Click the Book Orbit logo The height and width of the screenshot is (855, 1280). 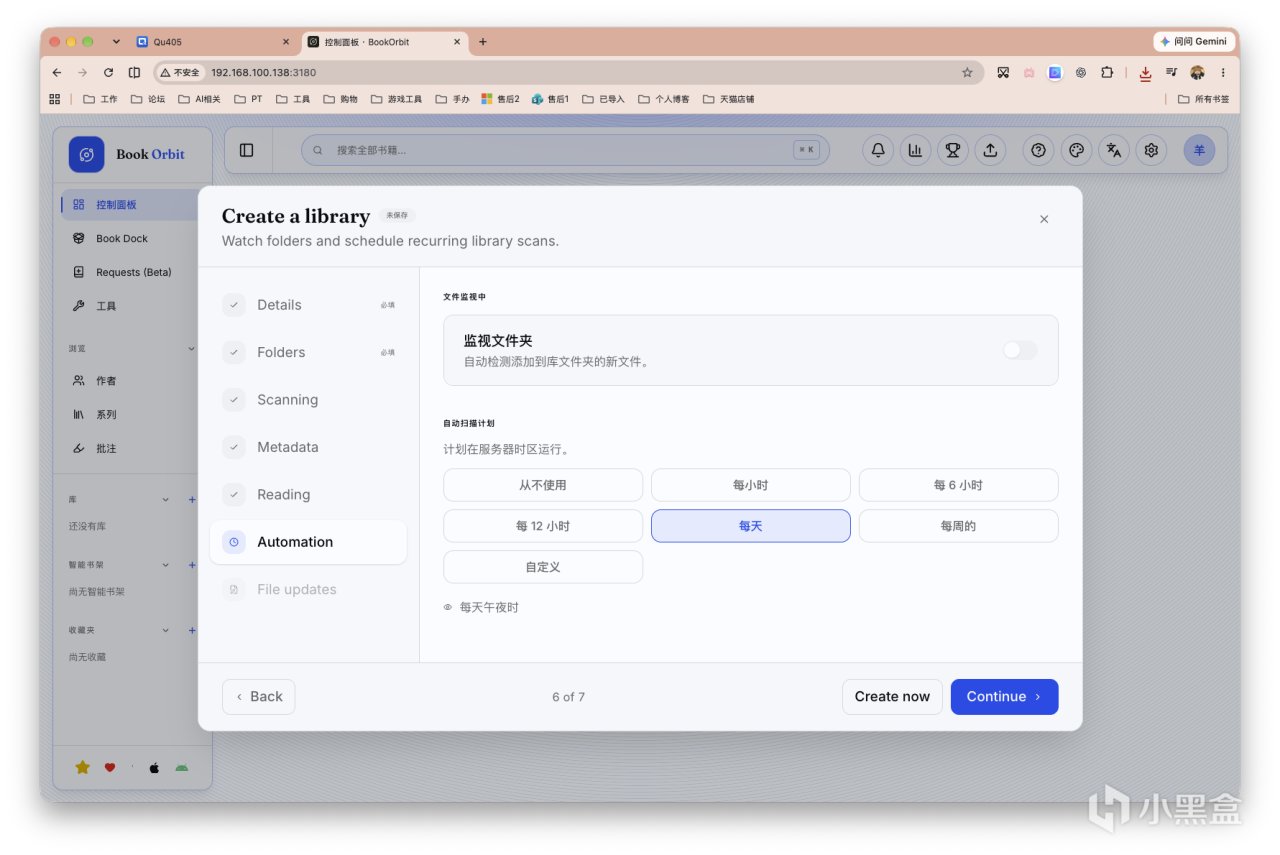[86, 154]
